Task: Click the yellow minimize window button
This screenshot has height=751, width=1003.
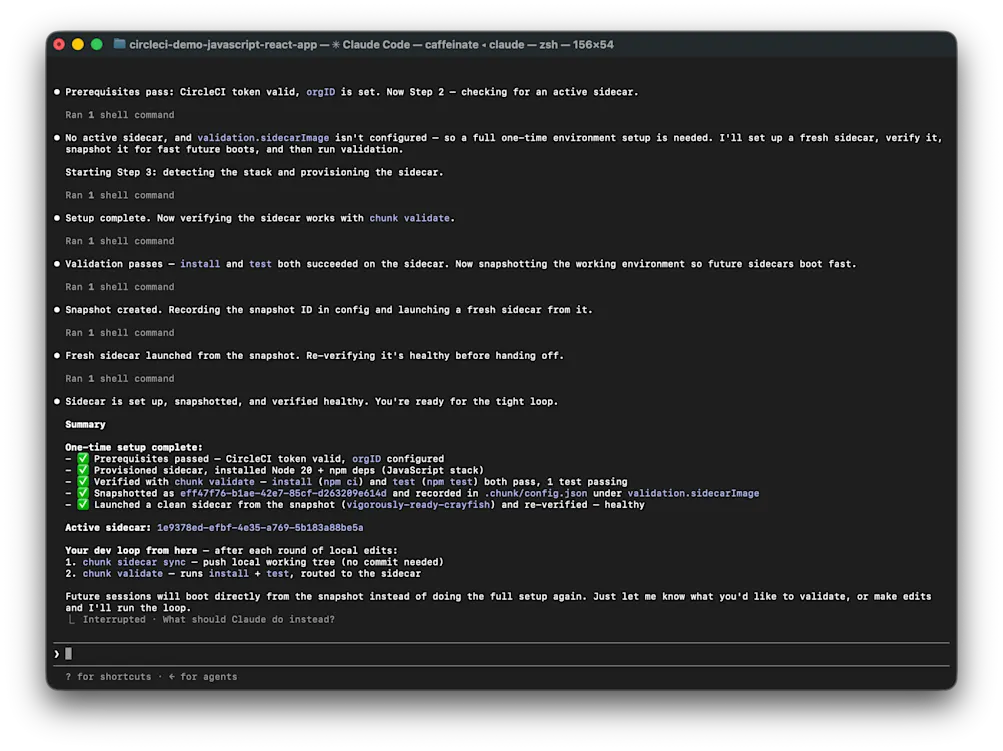Action: click(77, 44)
